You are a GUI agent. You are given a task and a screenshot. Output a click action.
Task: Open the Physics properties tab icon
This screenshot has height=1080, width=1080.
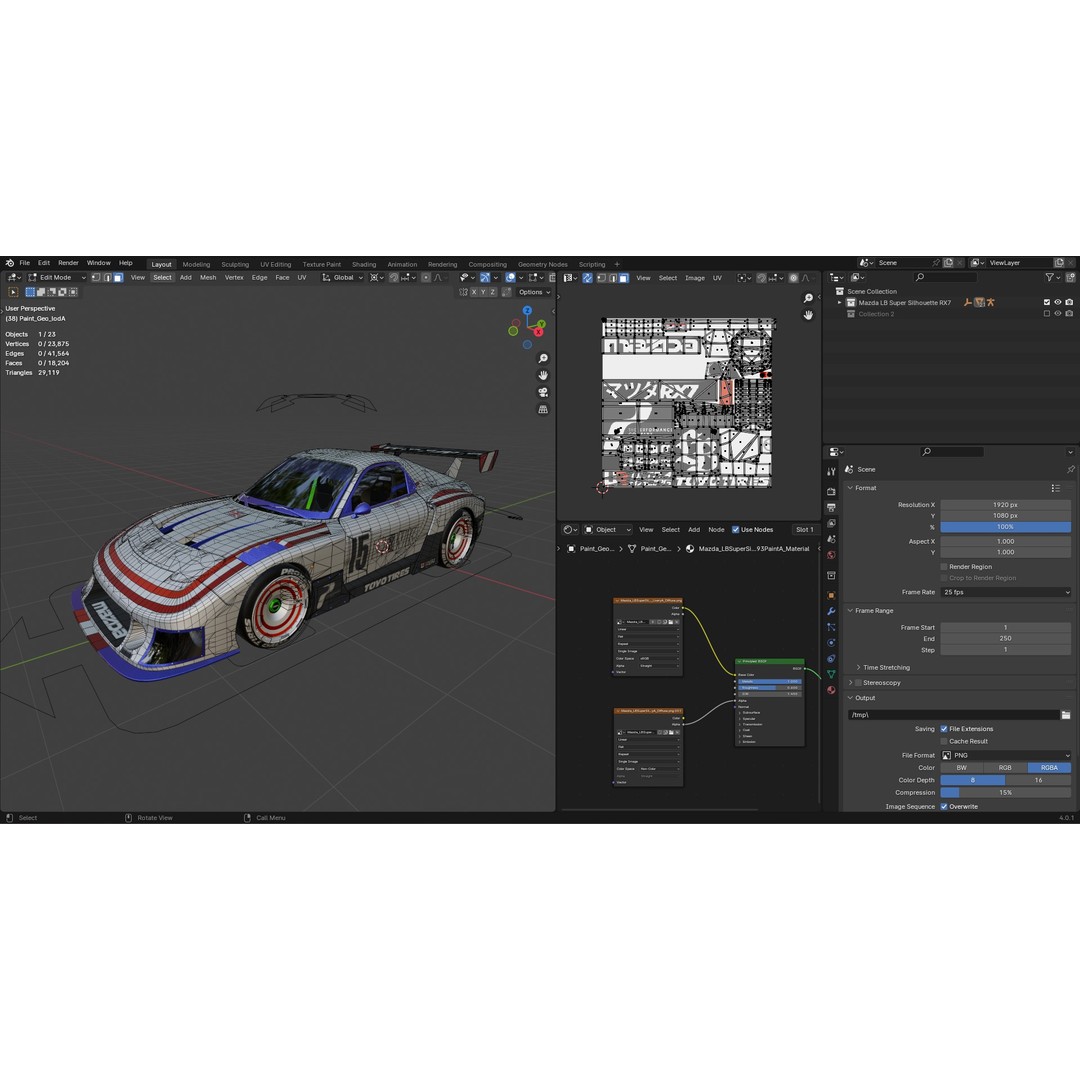(x=831, y=643)
